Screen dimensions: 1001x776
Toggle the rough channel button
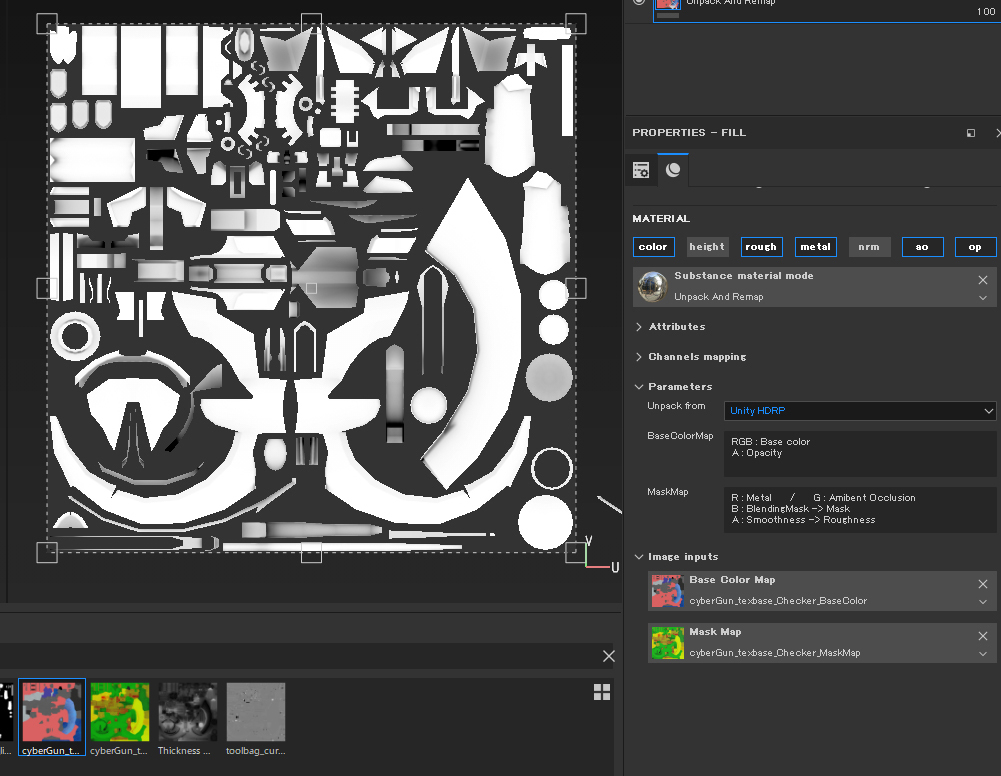tap(761, 247)
